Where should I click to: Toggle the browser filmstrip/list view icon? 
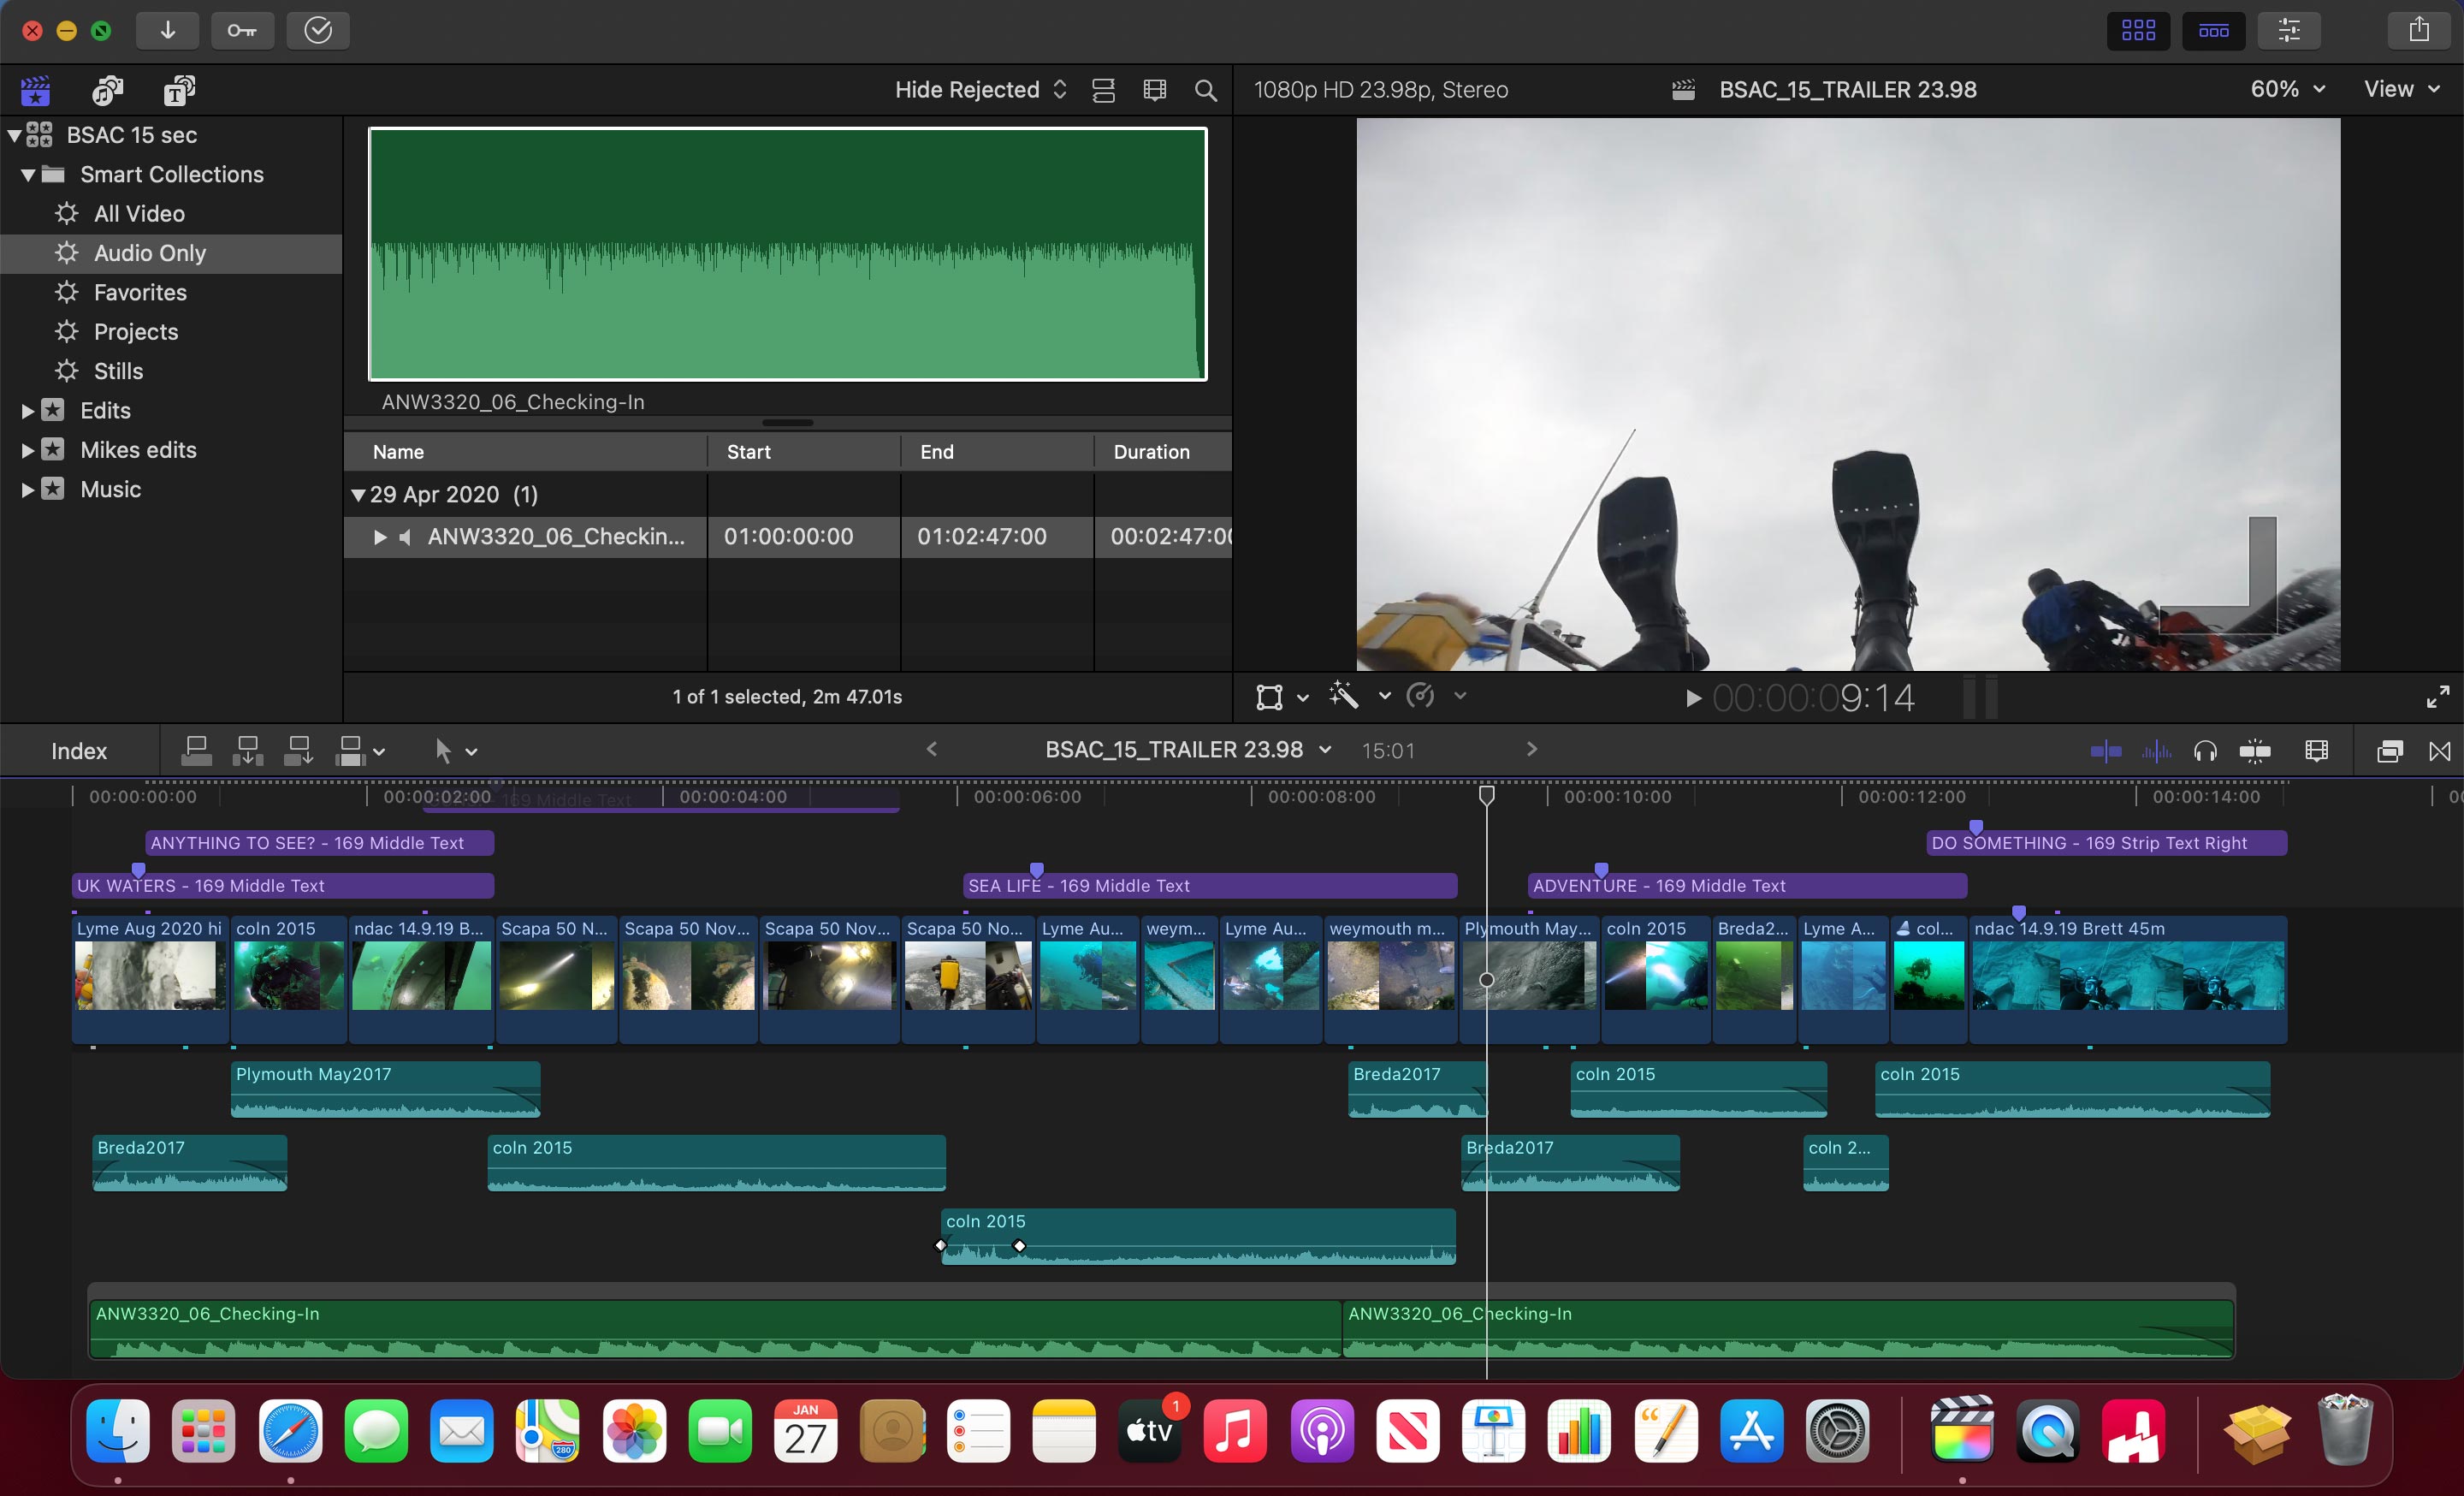pyautogui.click(x=1104, y=90)
